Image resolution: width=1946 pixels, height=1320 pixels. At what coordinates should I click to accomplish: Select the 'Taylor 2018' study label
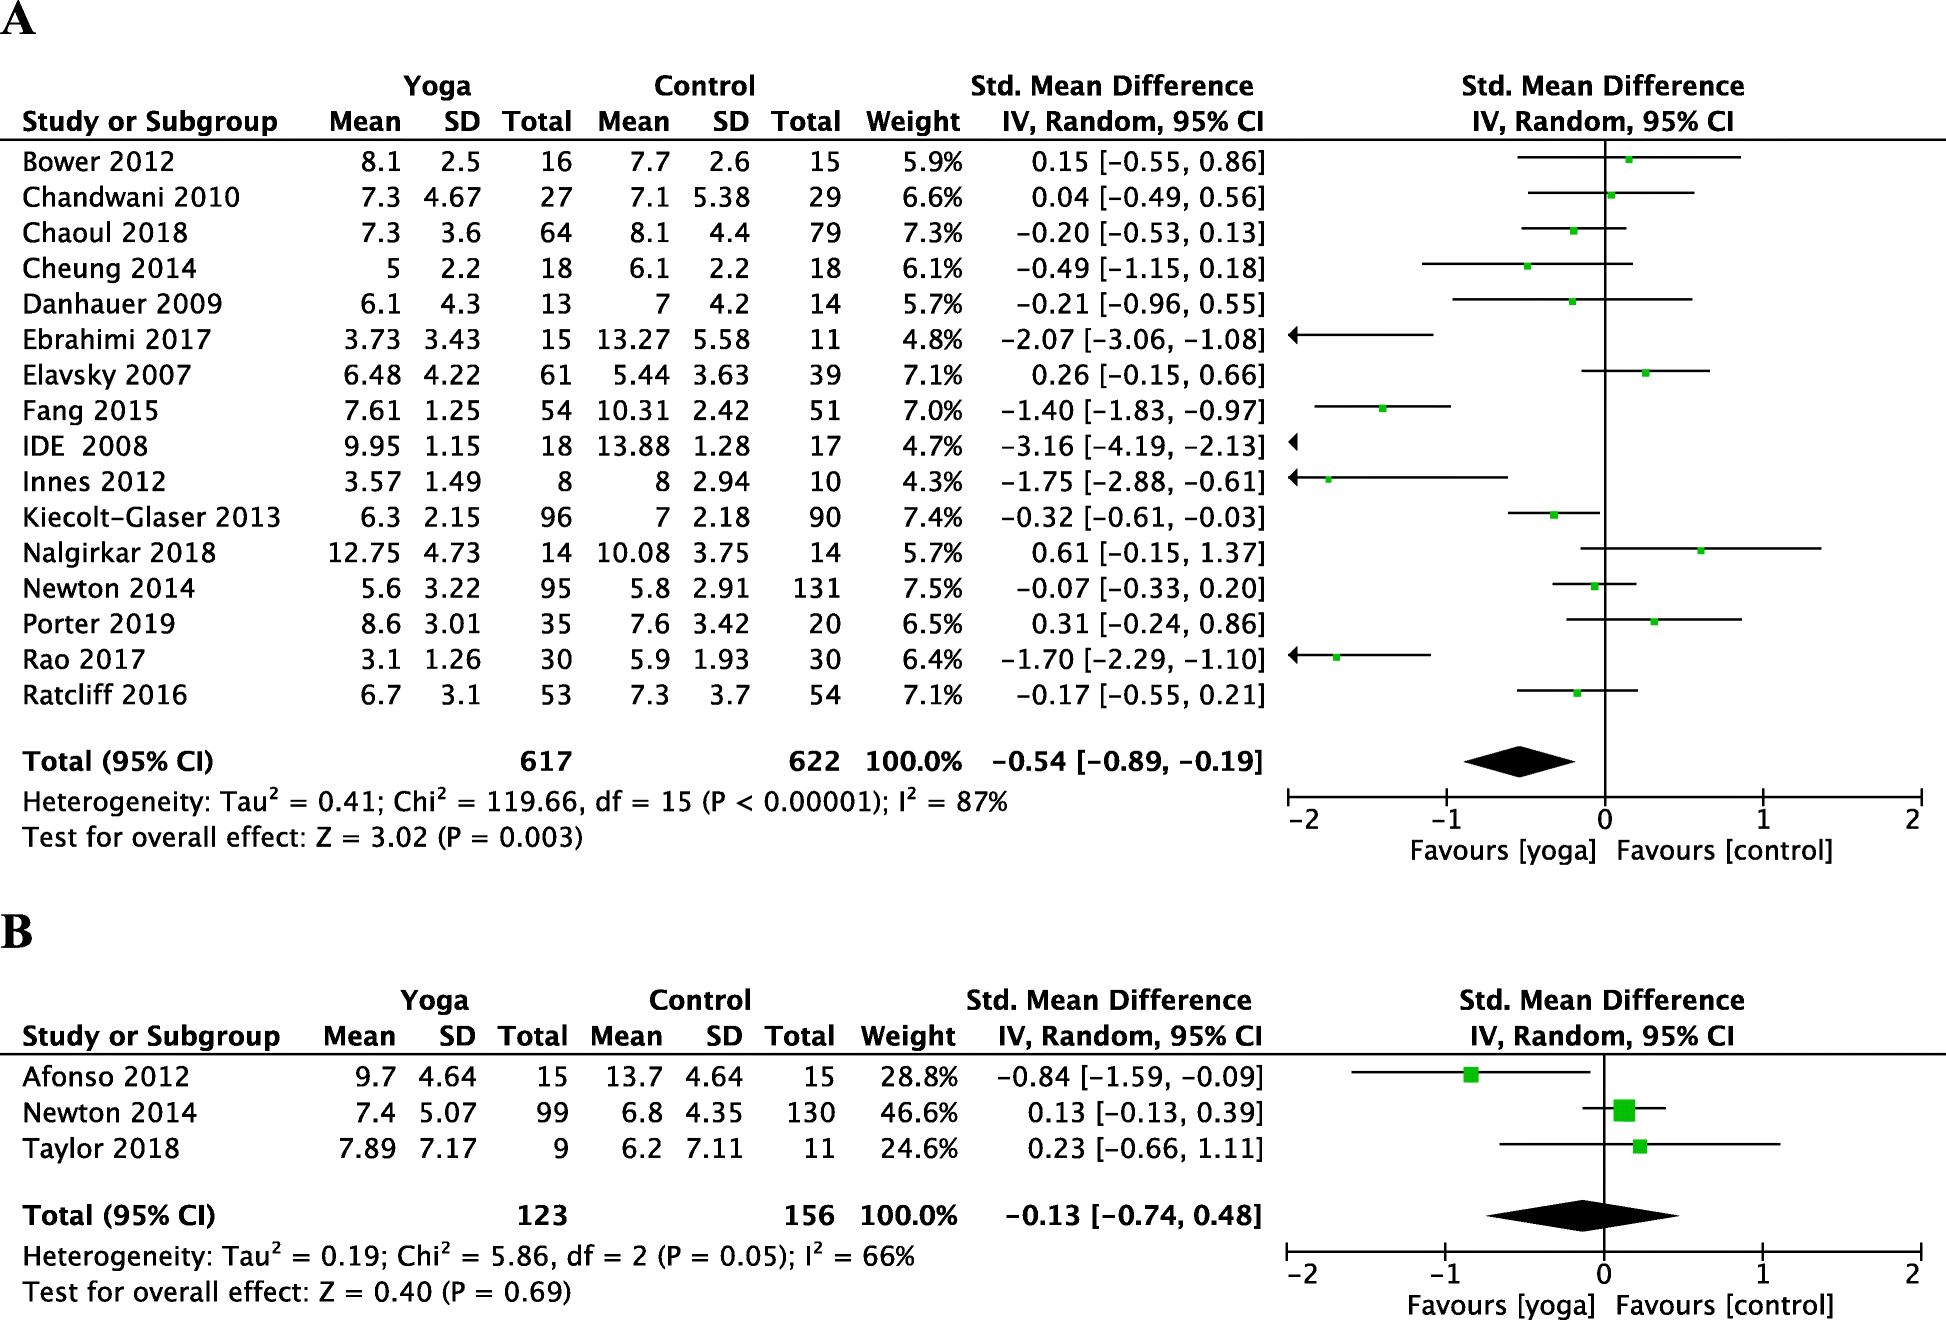101,1148
